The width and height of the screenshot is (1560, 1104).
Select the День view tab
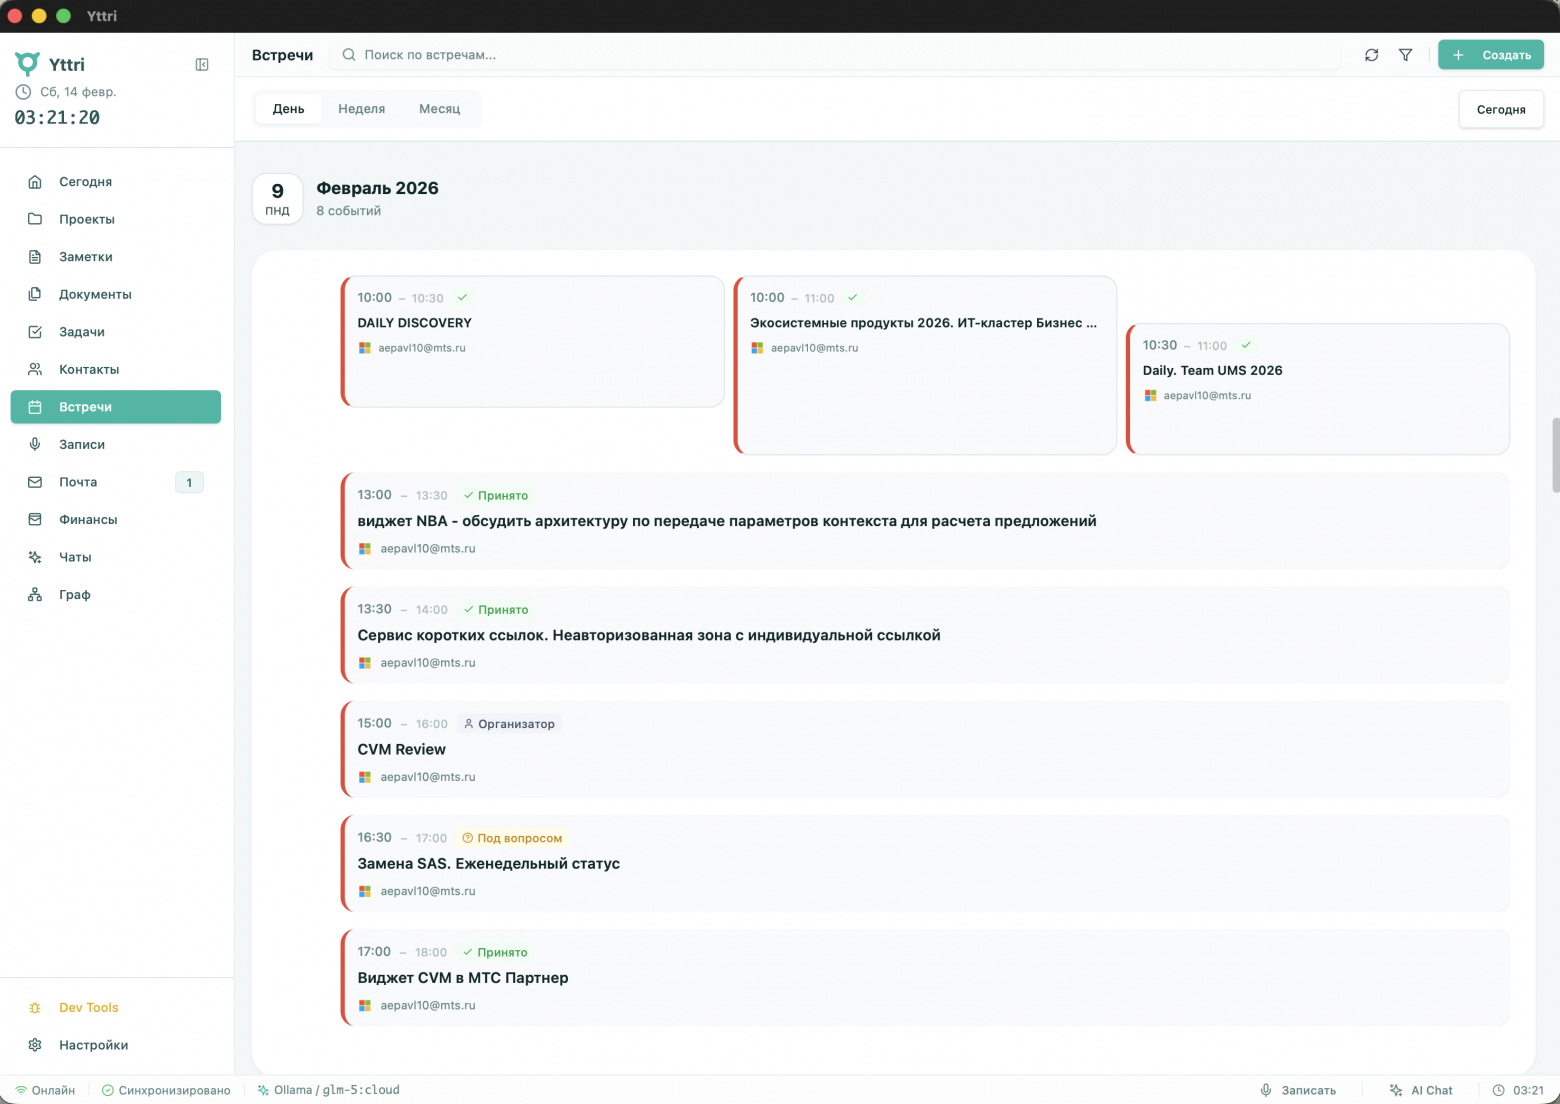coord(288,109)
